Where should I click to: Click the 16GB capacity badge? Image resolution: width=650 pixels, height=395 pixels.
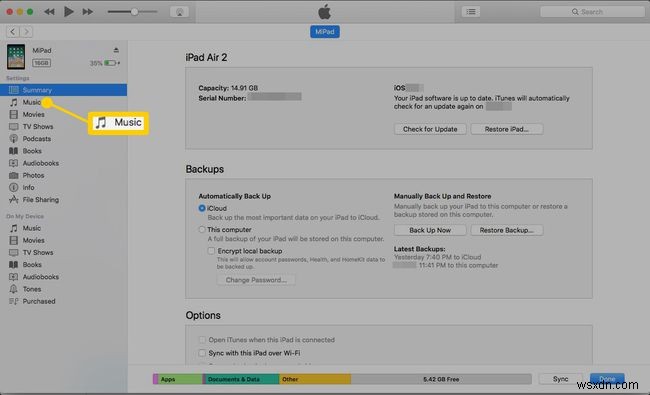41,63
